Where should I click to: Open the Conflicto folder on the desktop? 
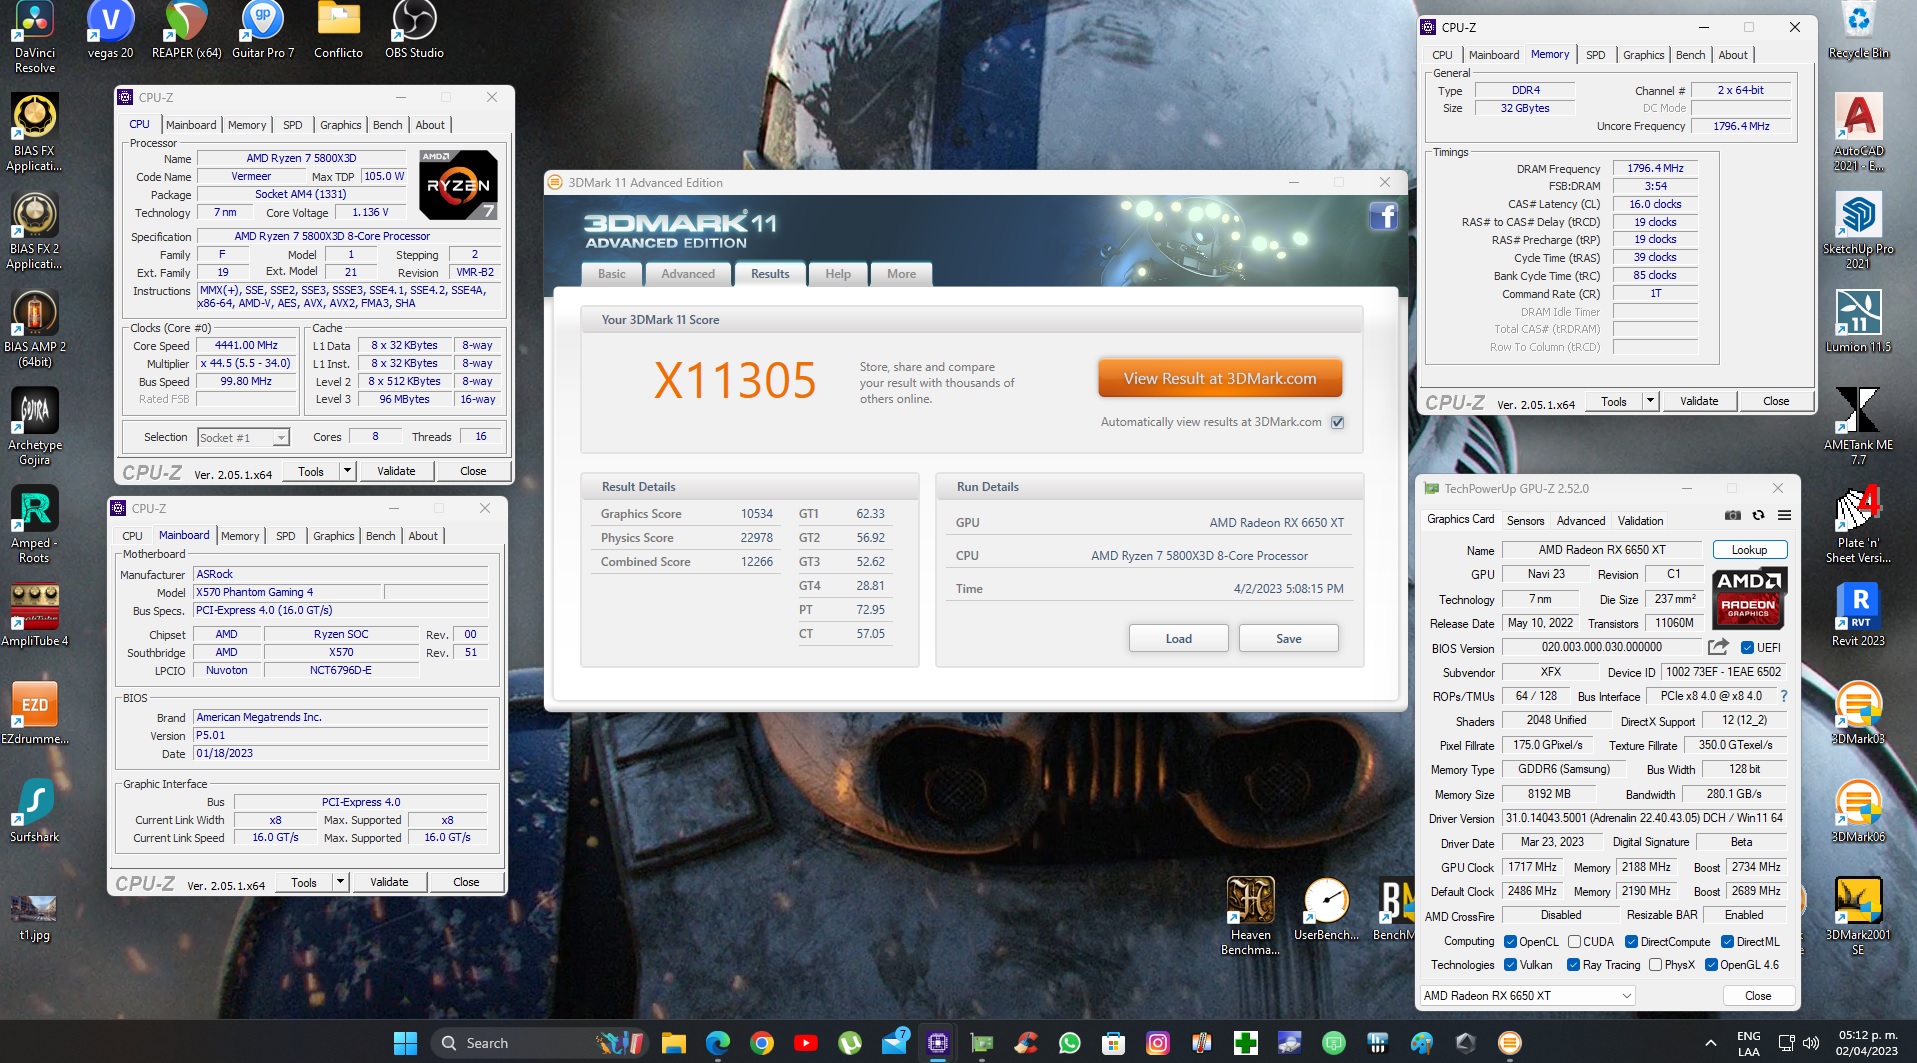click(x=339, y=31)
